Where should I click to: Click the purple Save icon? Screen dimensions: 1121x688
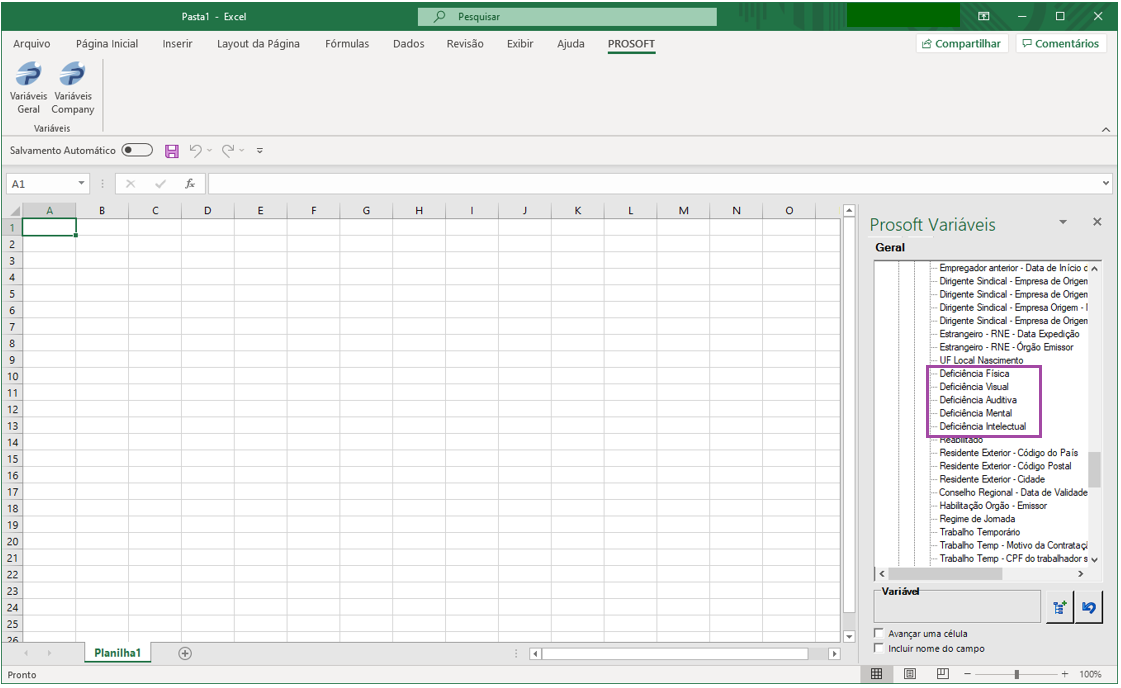(172, 151)
